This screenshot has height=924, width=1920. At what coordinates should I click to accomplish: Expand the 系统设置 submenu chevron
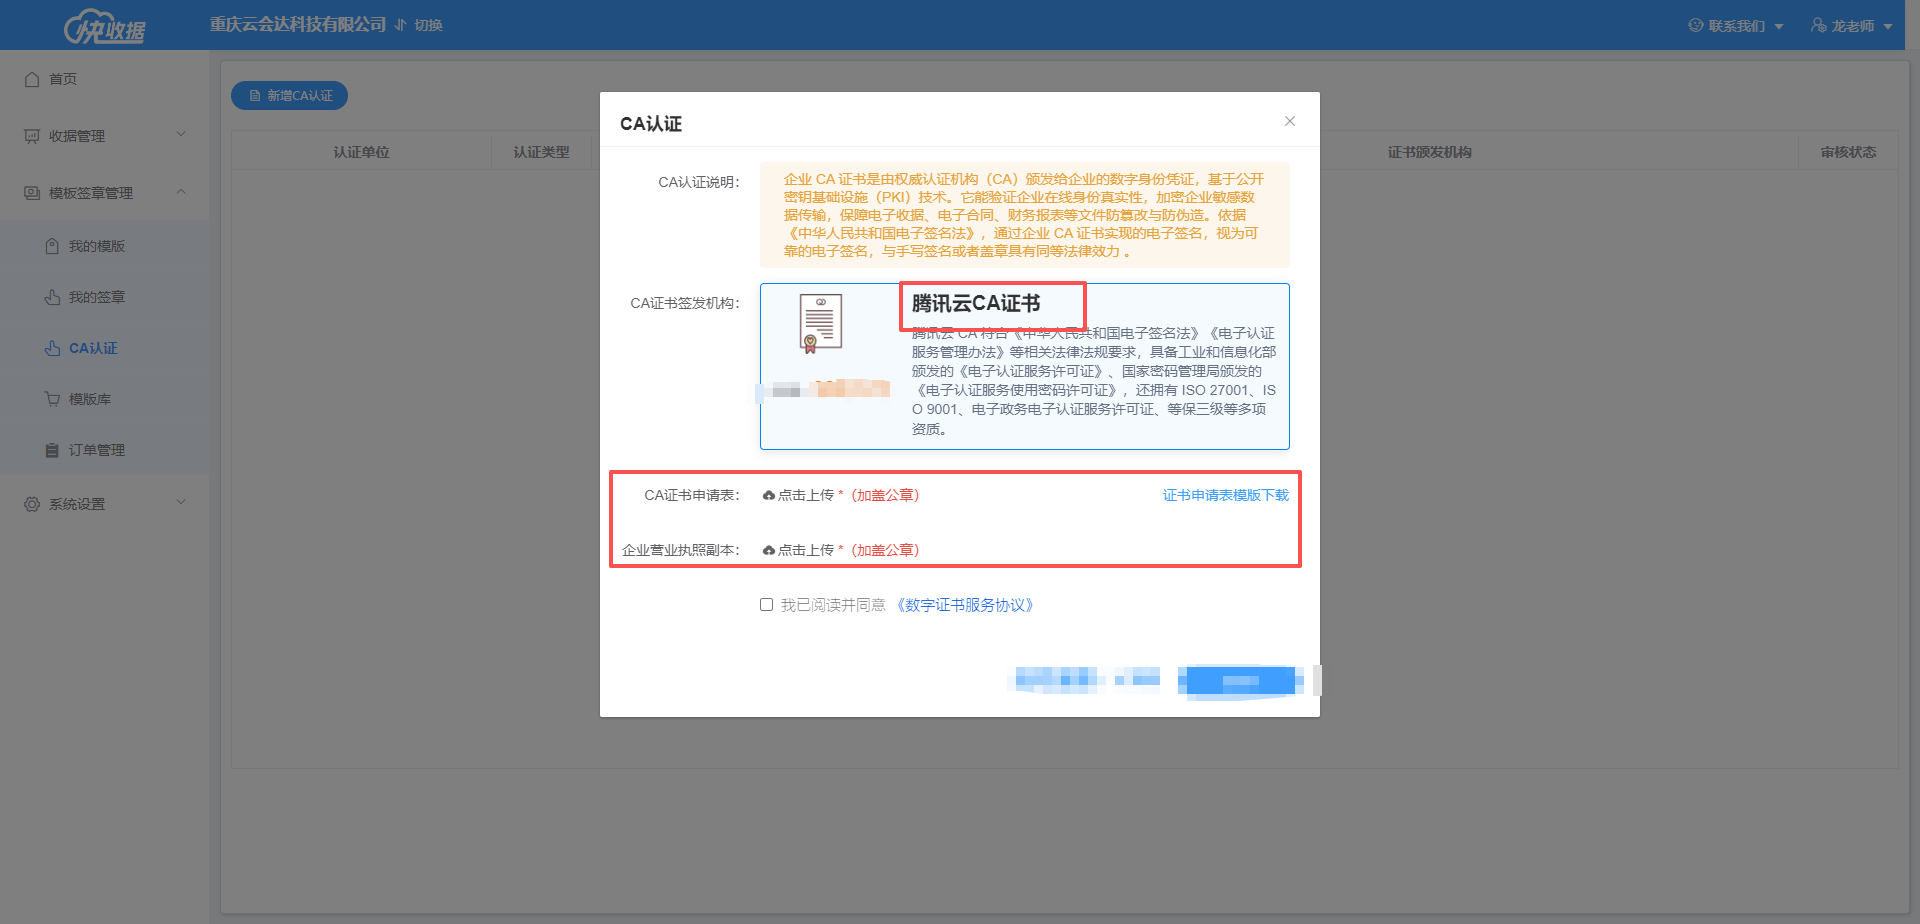[181, 503]
